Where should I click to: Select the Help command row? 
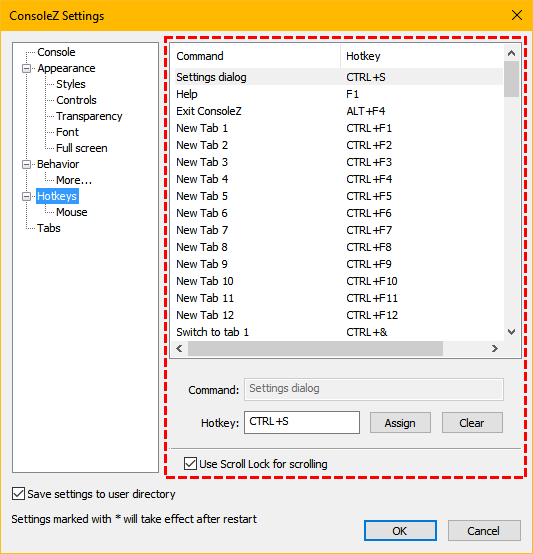pyautogui.click(x=339, y=94)
